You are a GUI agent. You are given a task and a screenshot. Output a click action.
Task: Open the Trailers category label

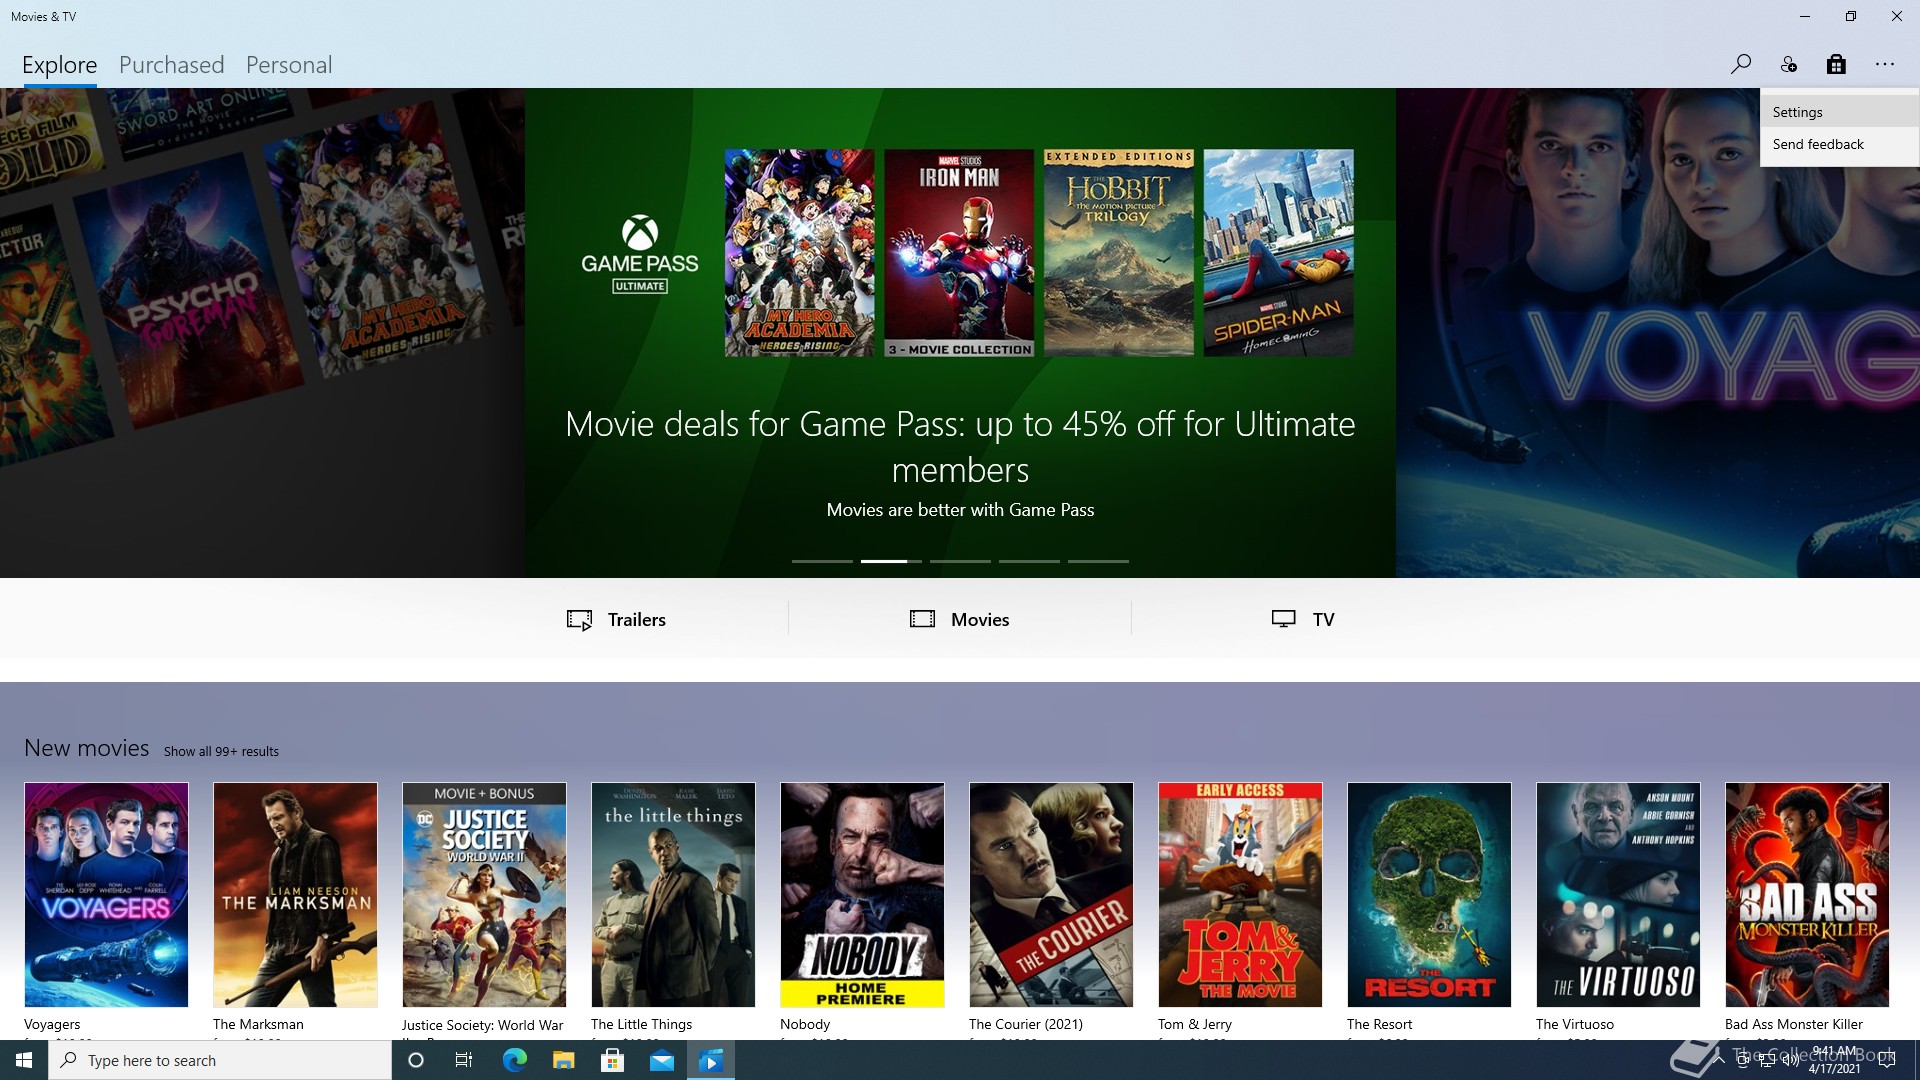tap(637, 620)
